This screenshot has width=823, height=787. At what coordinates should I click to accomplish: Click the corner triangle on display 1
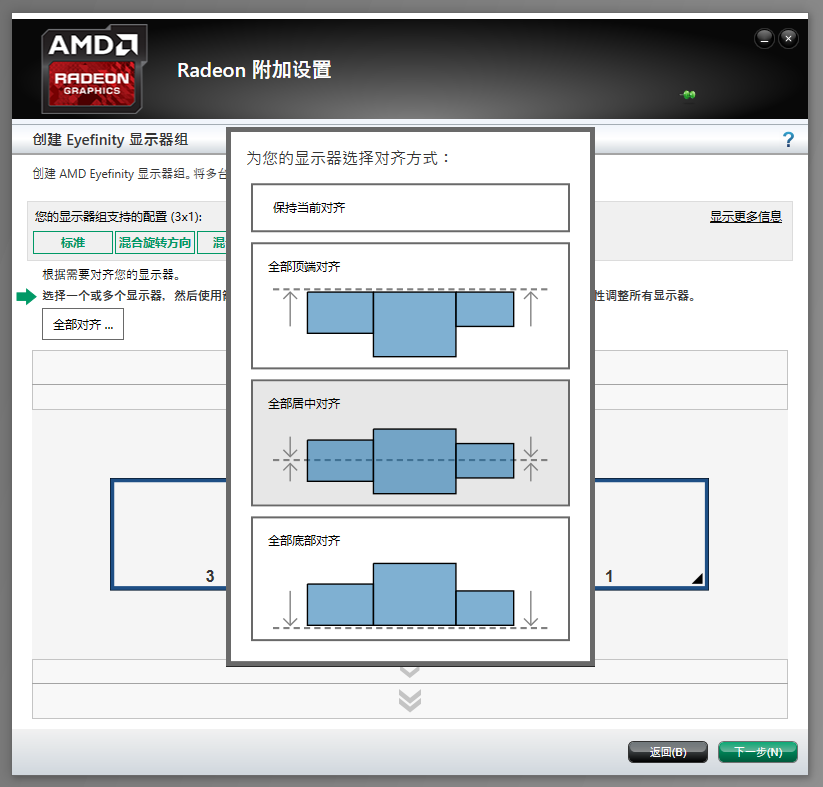pyautogui.click(x=697, y=578)
